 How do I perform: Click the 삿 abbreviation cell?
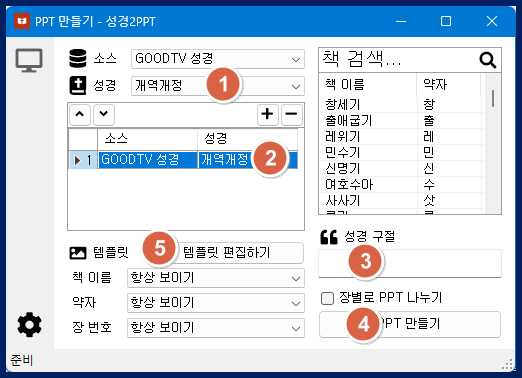pyautogui.click(x=449, y=200)
